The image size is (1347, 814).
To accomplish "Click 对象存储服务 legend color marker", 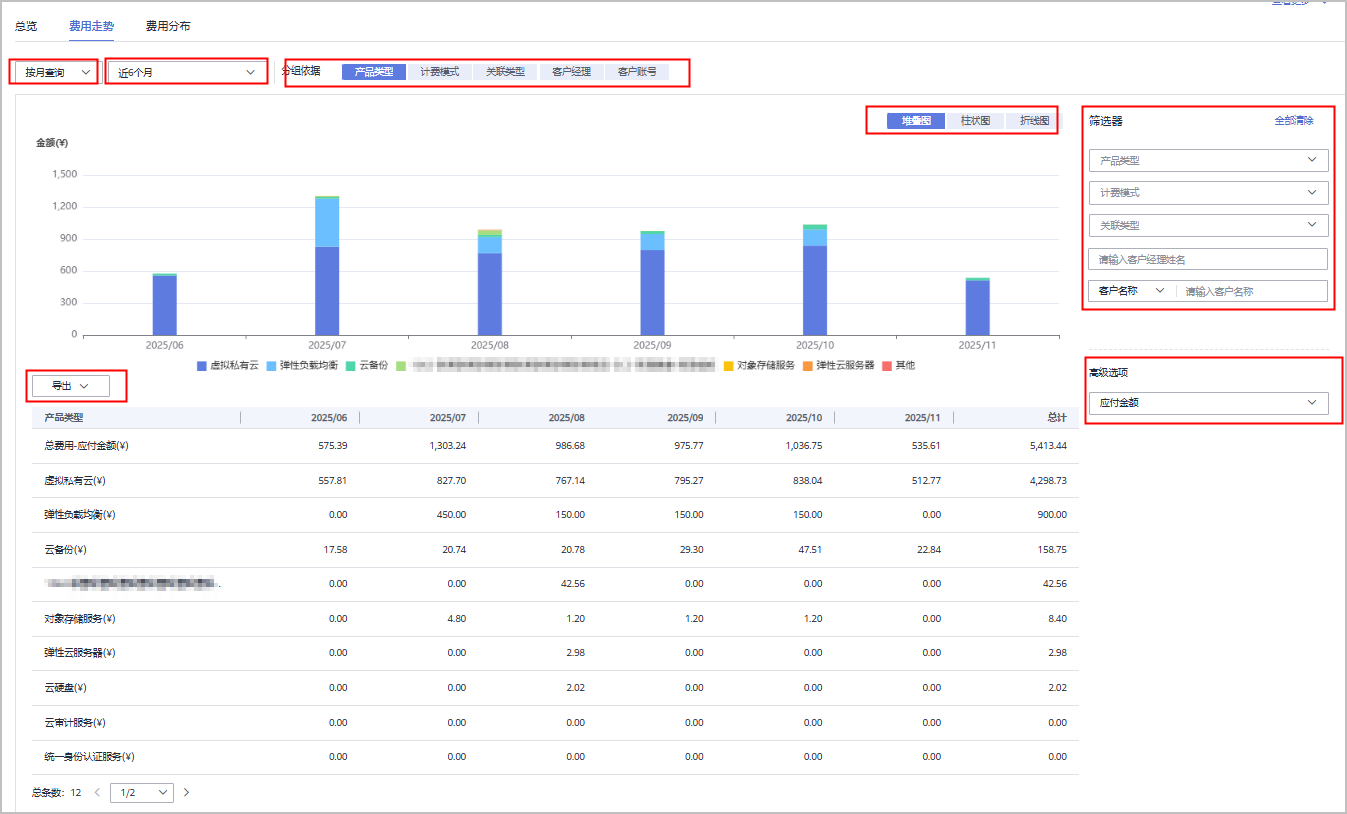I will pos(728,366).
